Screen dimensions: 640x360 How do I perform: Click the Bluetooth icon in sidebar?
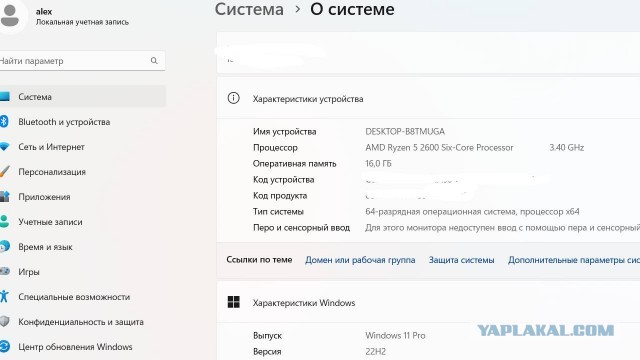pos(4,121)
